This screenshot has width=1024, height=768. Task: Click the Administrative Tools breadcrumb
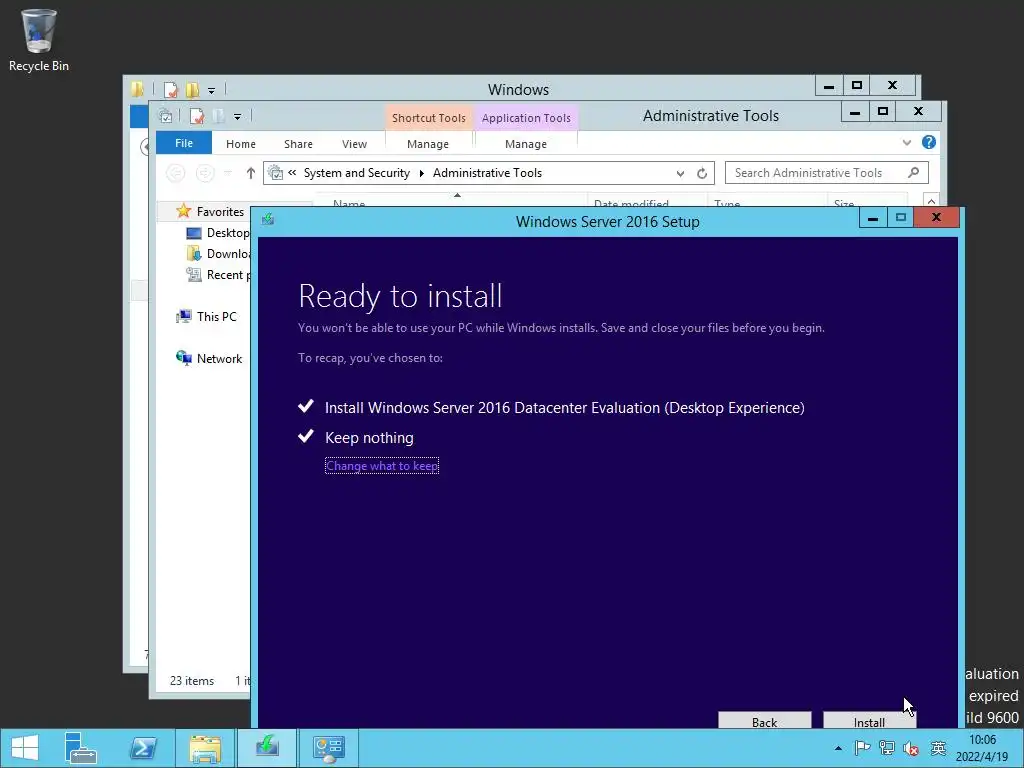click(x=487, y=173)
